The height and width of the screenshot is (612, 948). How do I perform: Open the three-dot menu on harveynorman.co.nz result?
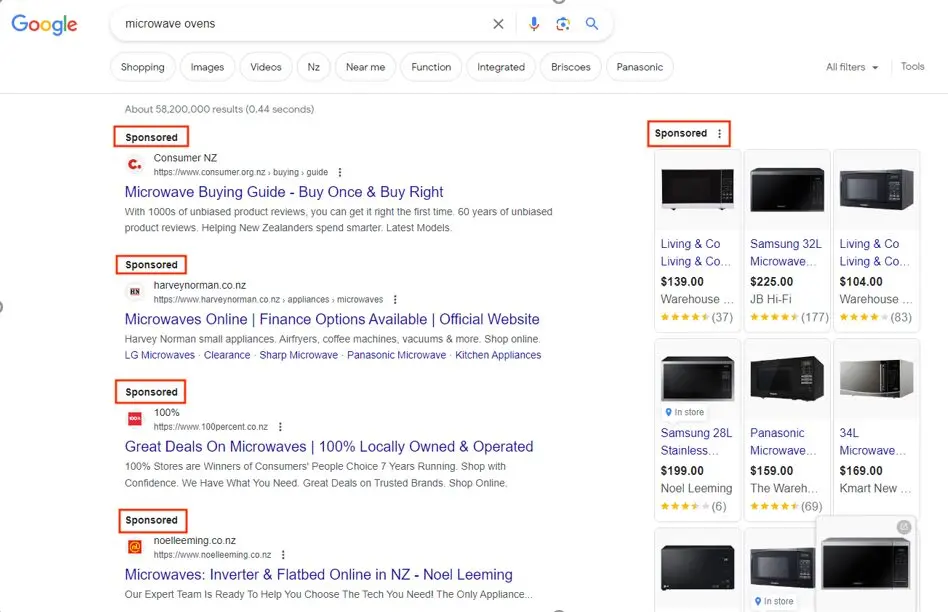click(395, 298)
